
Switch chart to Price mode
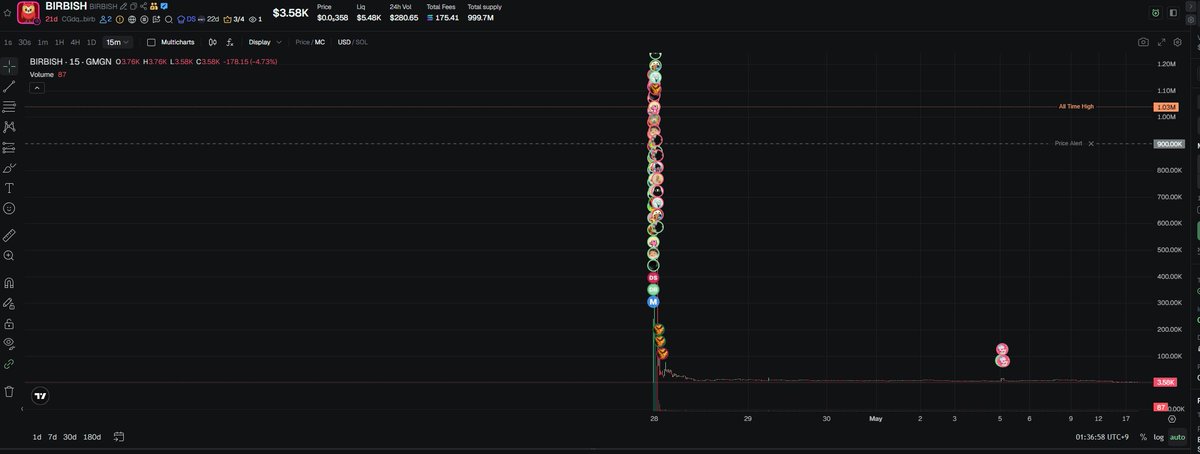302,42
